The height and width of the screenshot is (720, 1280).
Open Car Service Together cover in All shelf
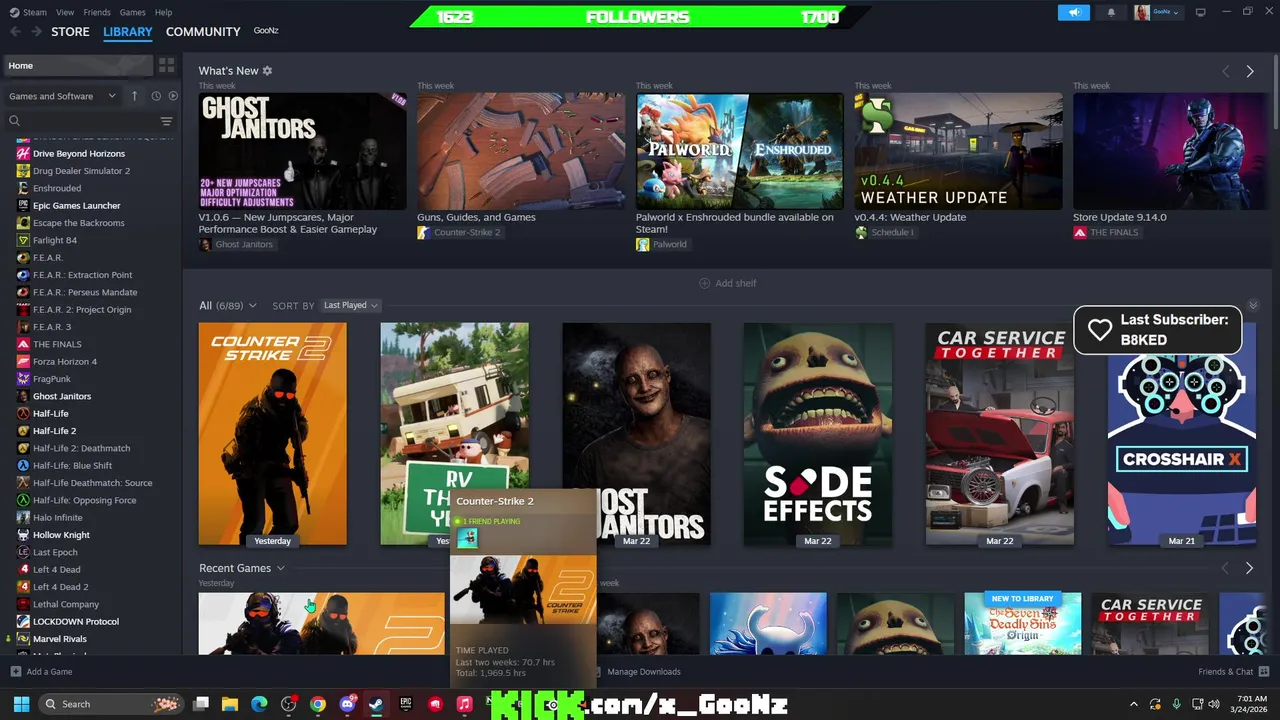999,434
